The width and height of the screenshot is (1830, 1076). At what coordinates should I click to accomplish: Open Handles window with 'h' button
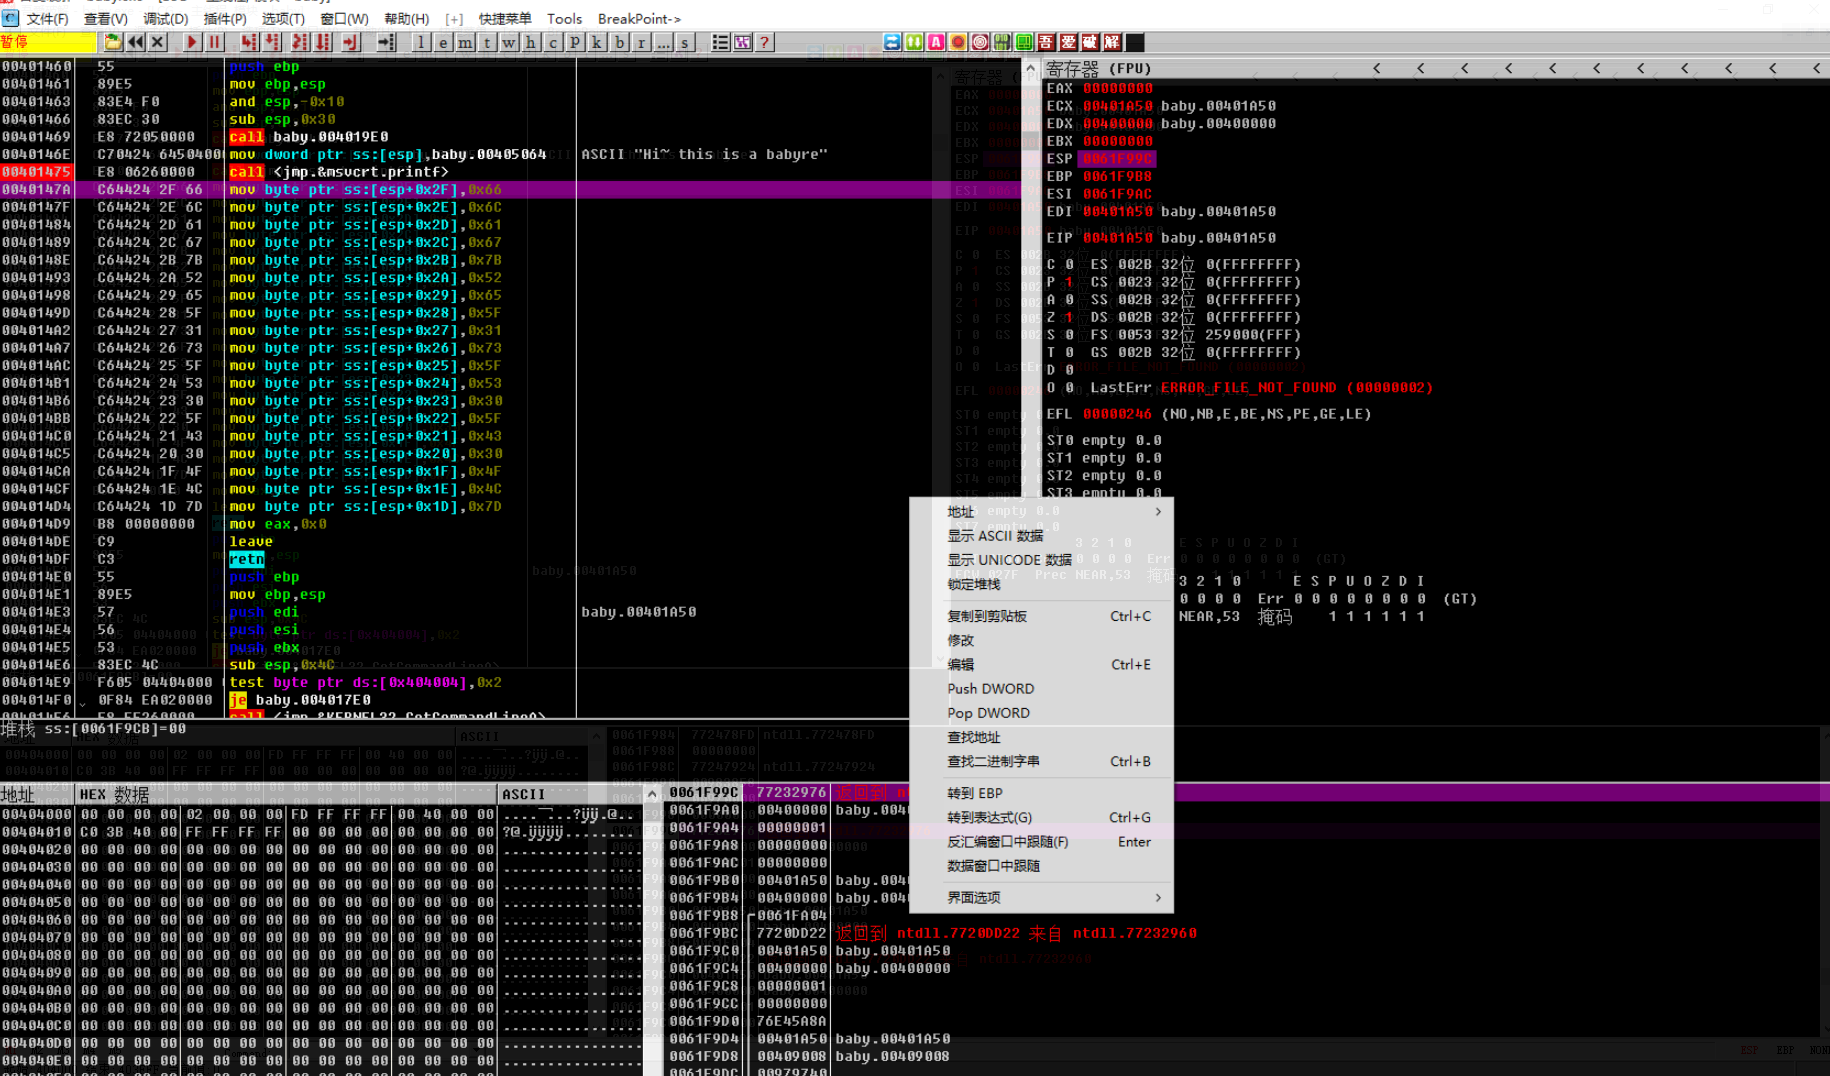click(531, 42)
